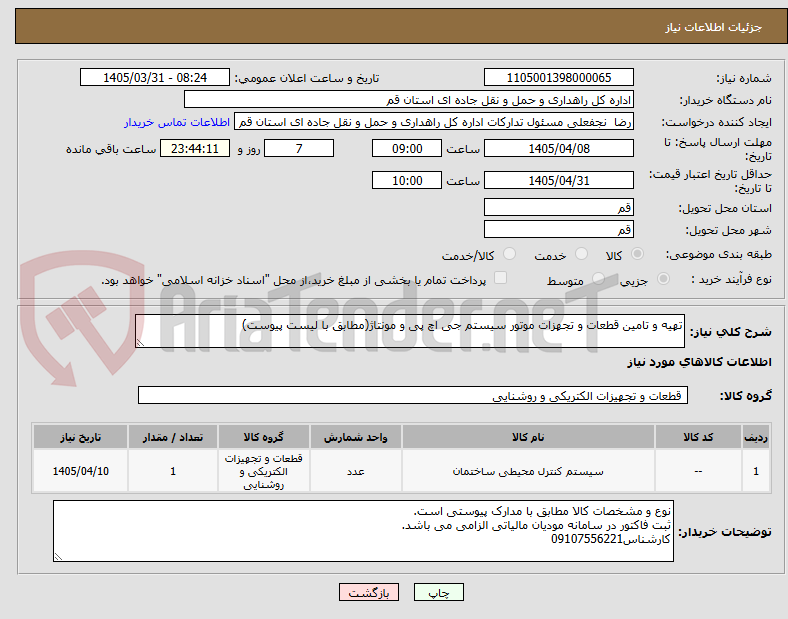Image resolution: width=788 pixels, height=619 pixels.
Task: Click the goods group field
Action: click(413, 395)
